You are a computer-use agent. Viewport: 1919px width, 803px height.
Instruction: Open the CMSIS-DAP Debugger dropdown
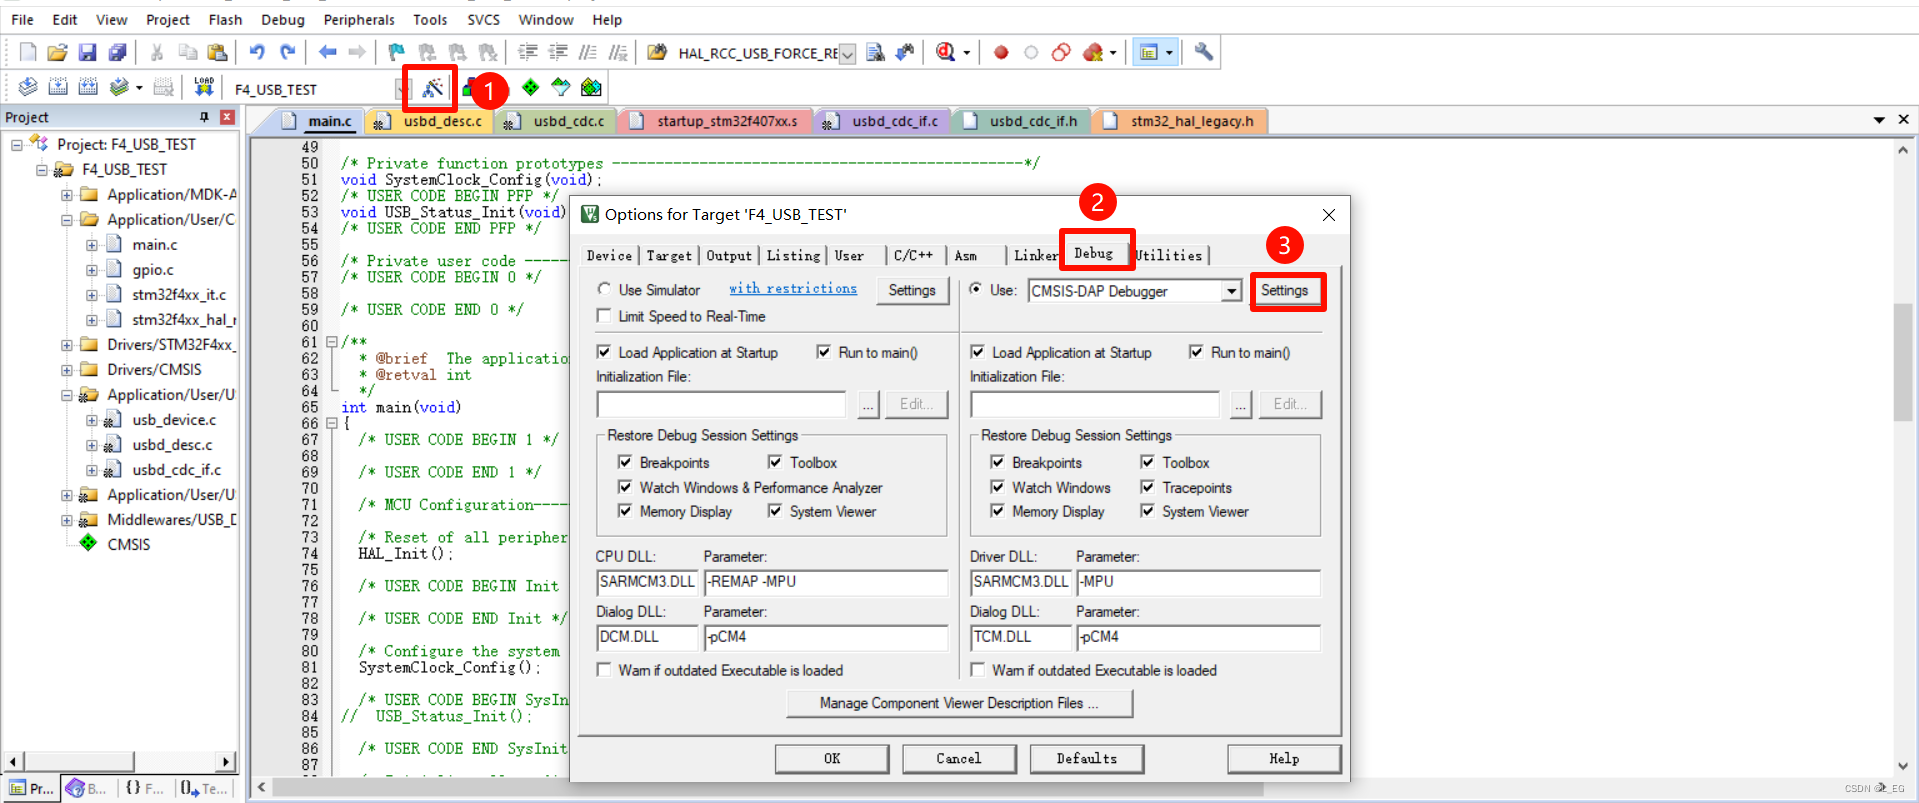point(1232,291)
